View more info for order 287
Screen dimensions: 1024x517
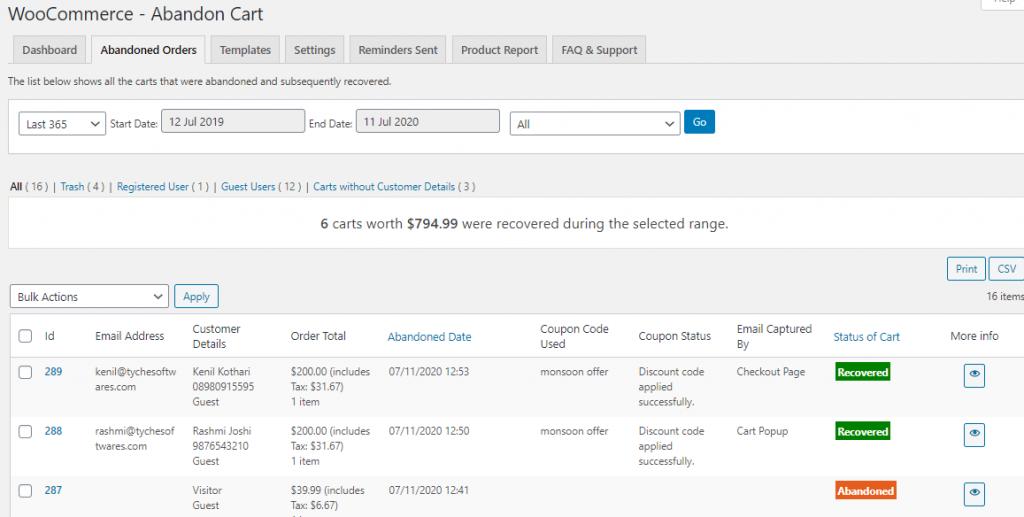click(x=974, y=494)
